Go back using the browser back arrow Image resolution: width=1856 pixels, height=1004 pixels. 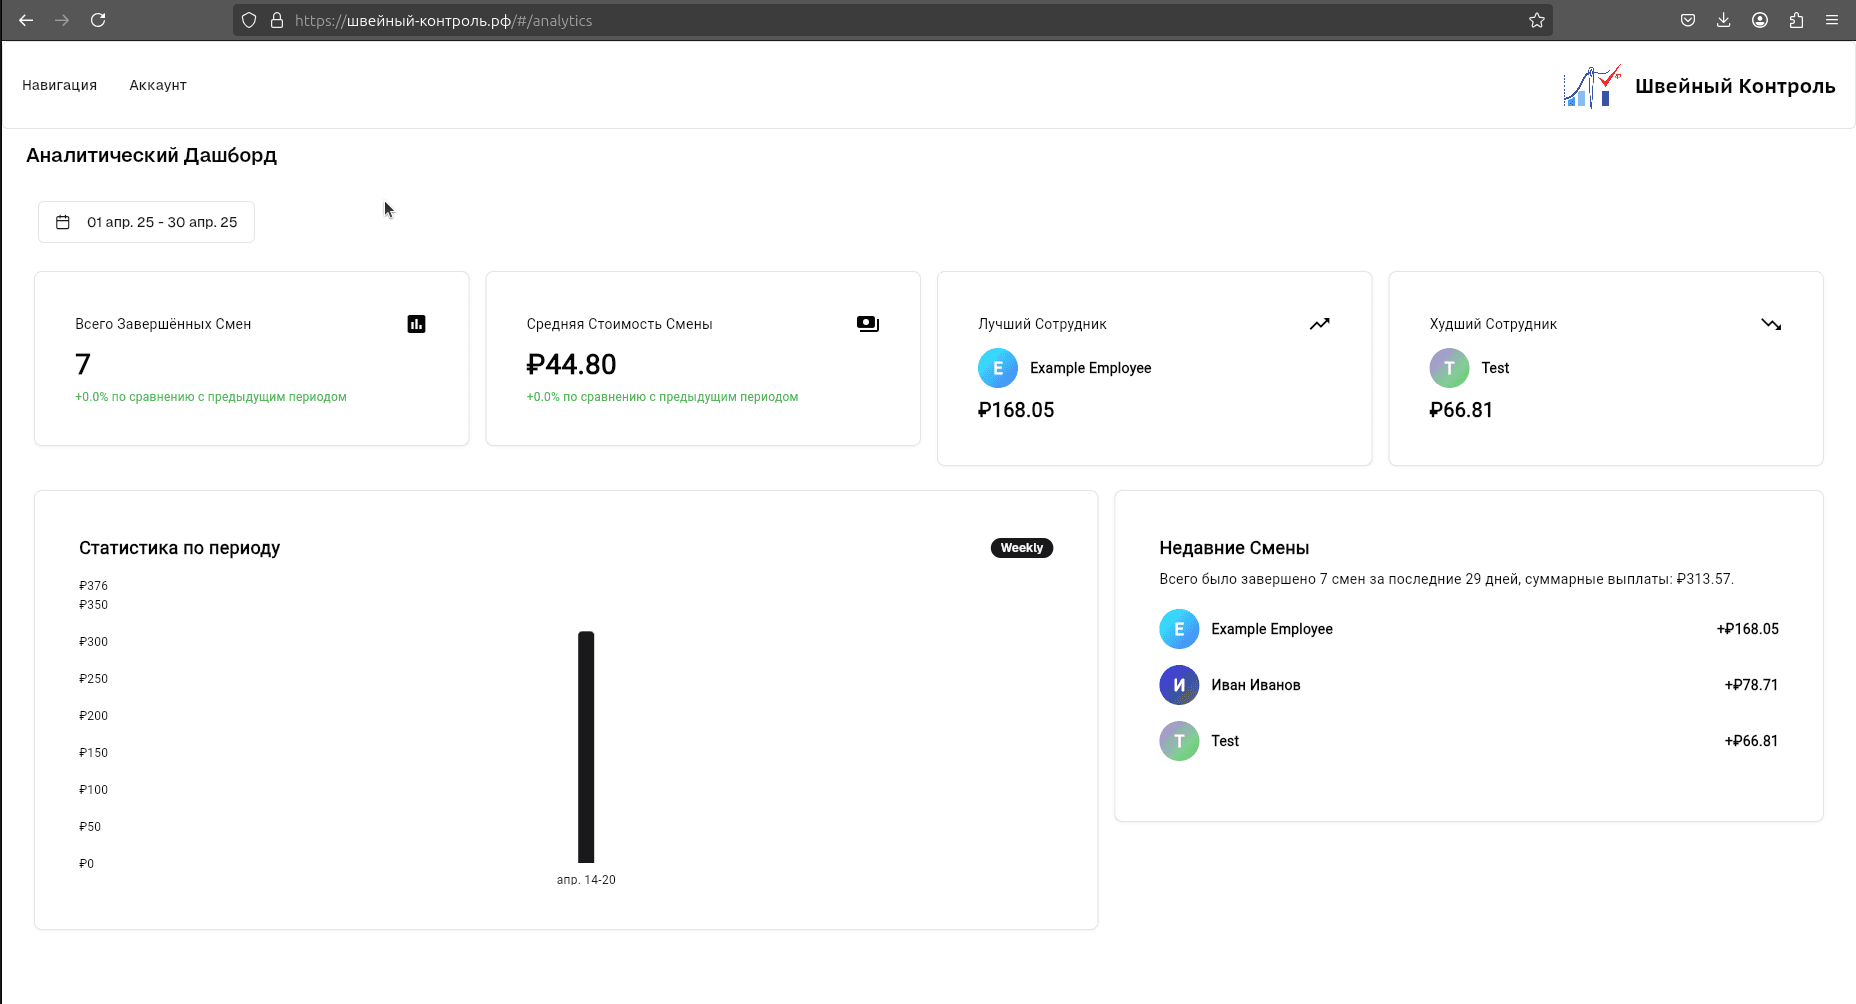(x=26, y=20)
